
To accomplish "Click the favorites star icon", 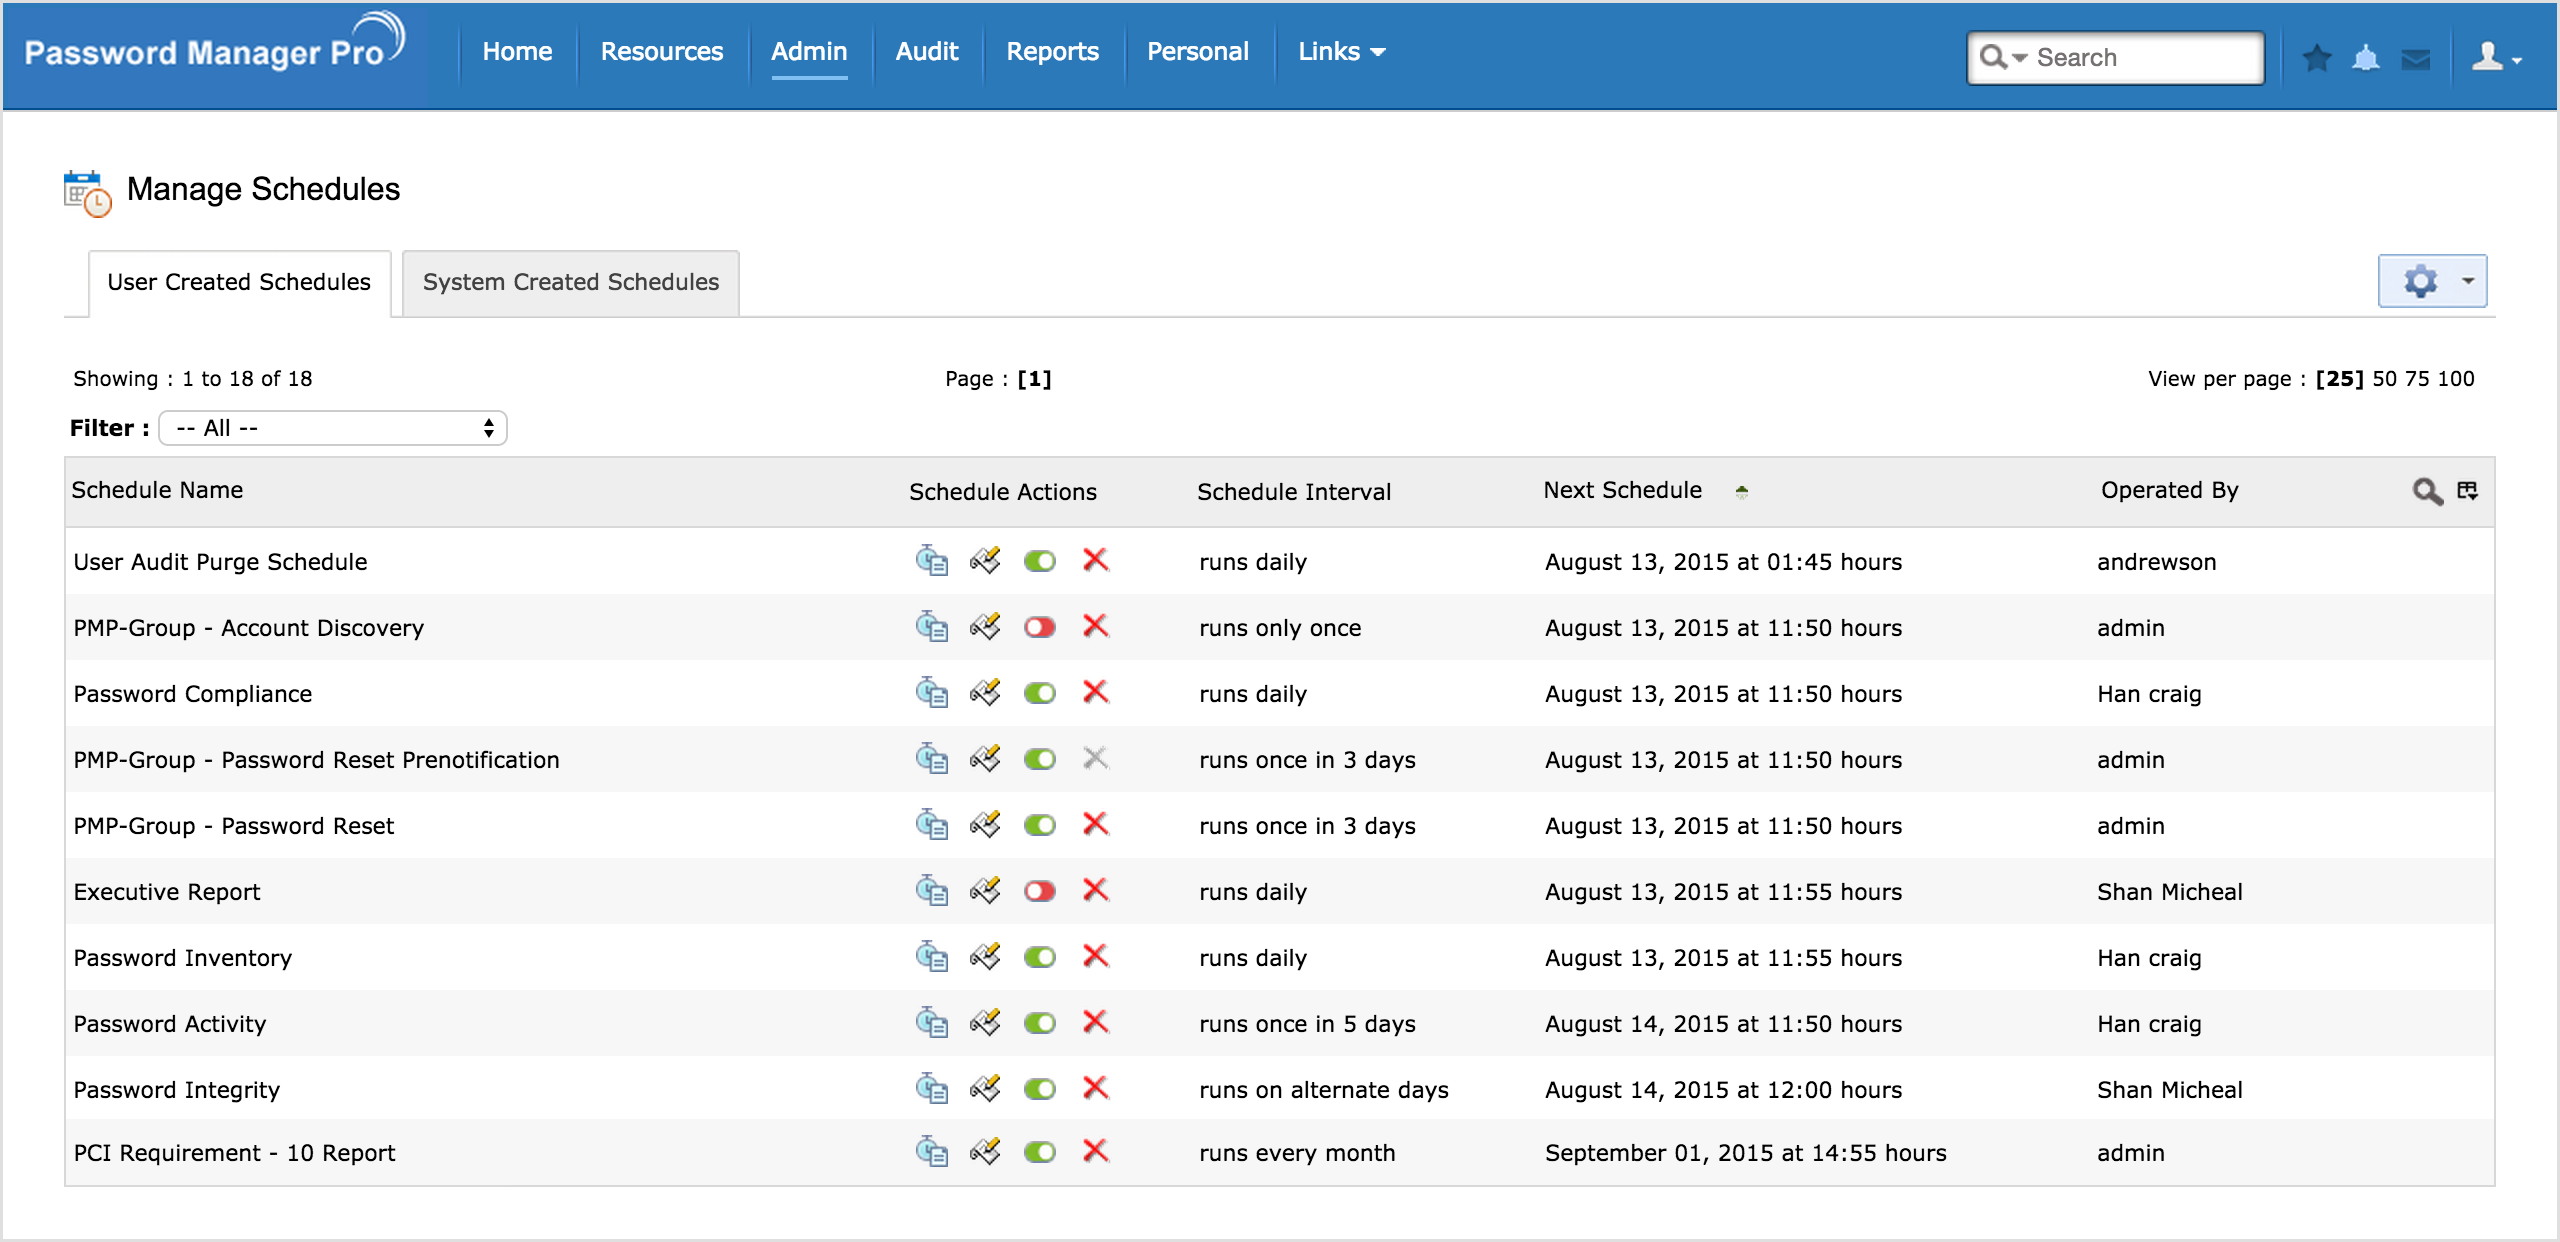I will tap(2317, 58).
